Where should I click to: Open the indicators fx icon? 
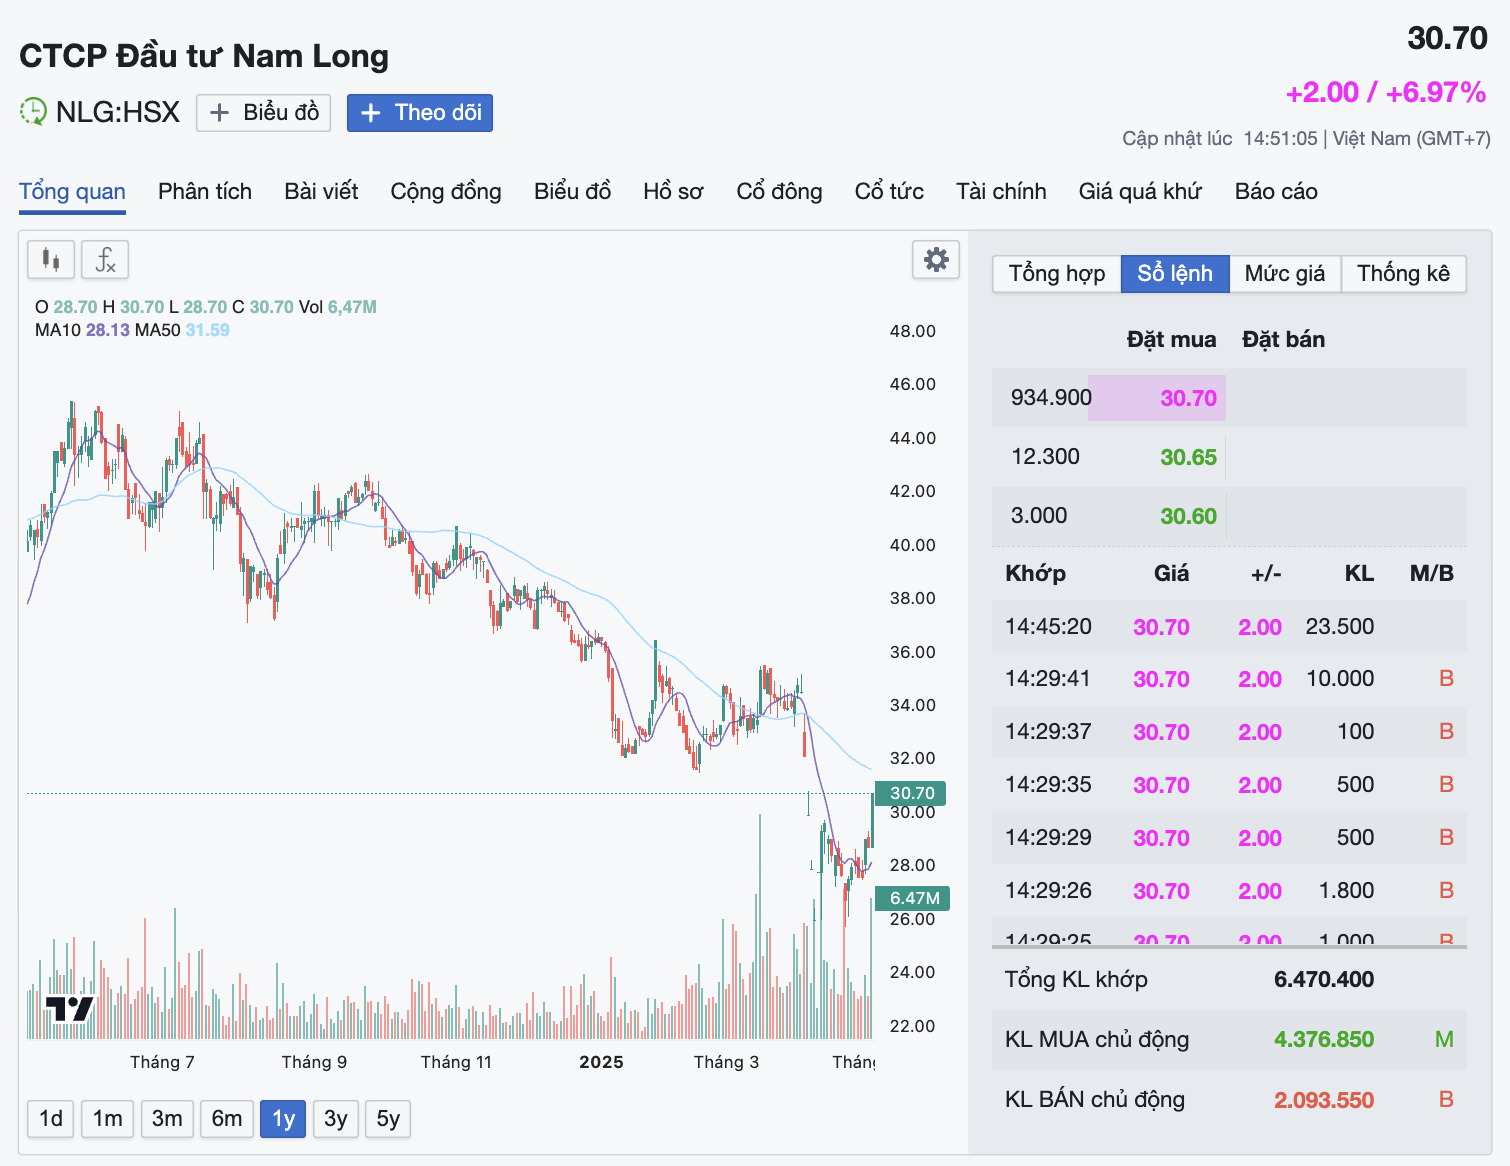(105, 261)
